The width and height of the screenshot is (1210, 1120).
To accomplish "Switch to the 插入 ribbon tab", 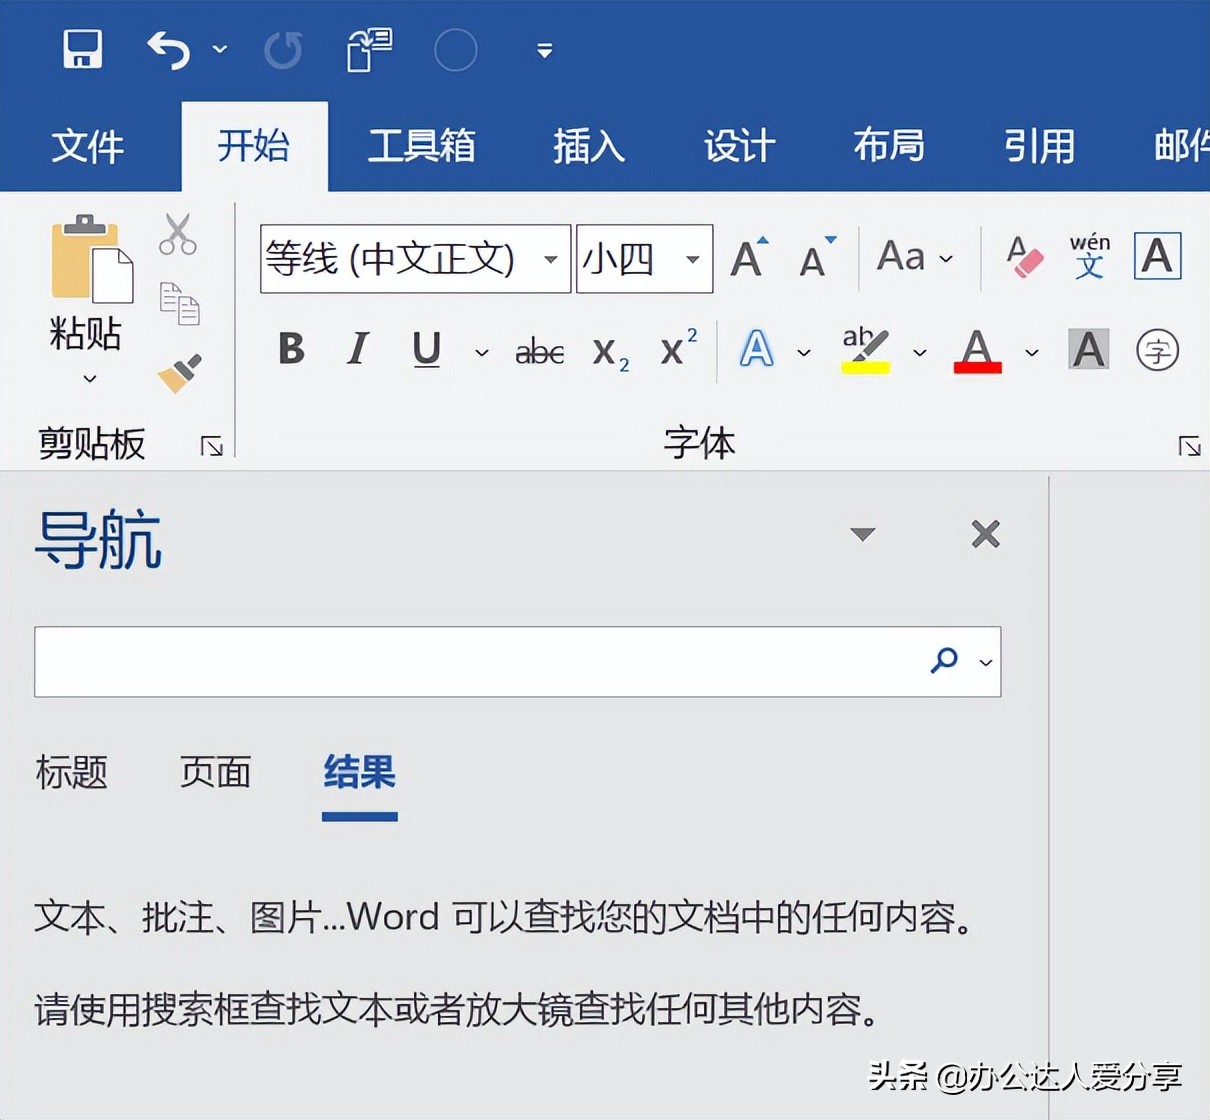I will point(588,145).
